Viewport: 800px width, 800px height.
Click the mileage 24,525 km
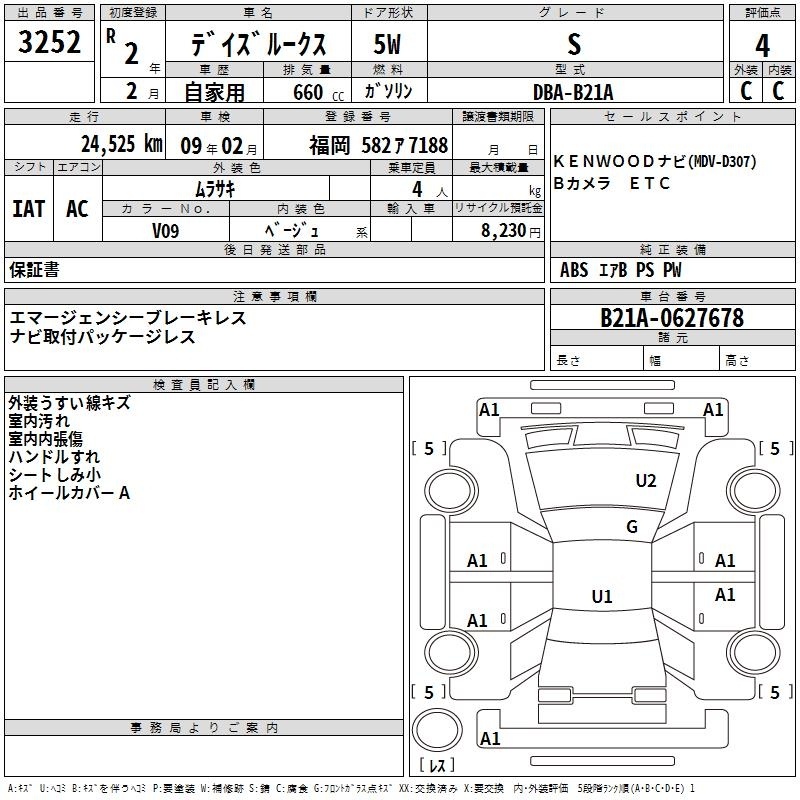[x=122, y=144]
